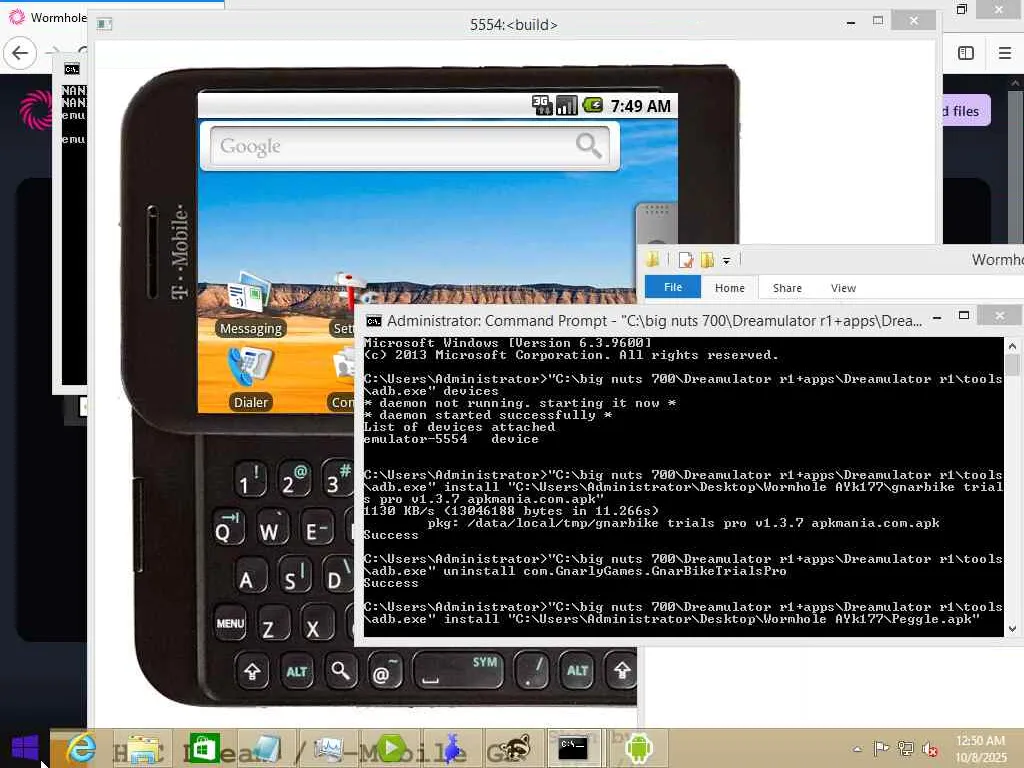Screen dimensions: 1024x768
Task: Click the raccoon taskbar icon
Action: click(x=515, y=748)
